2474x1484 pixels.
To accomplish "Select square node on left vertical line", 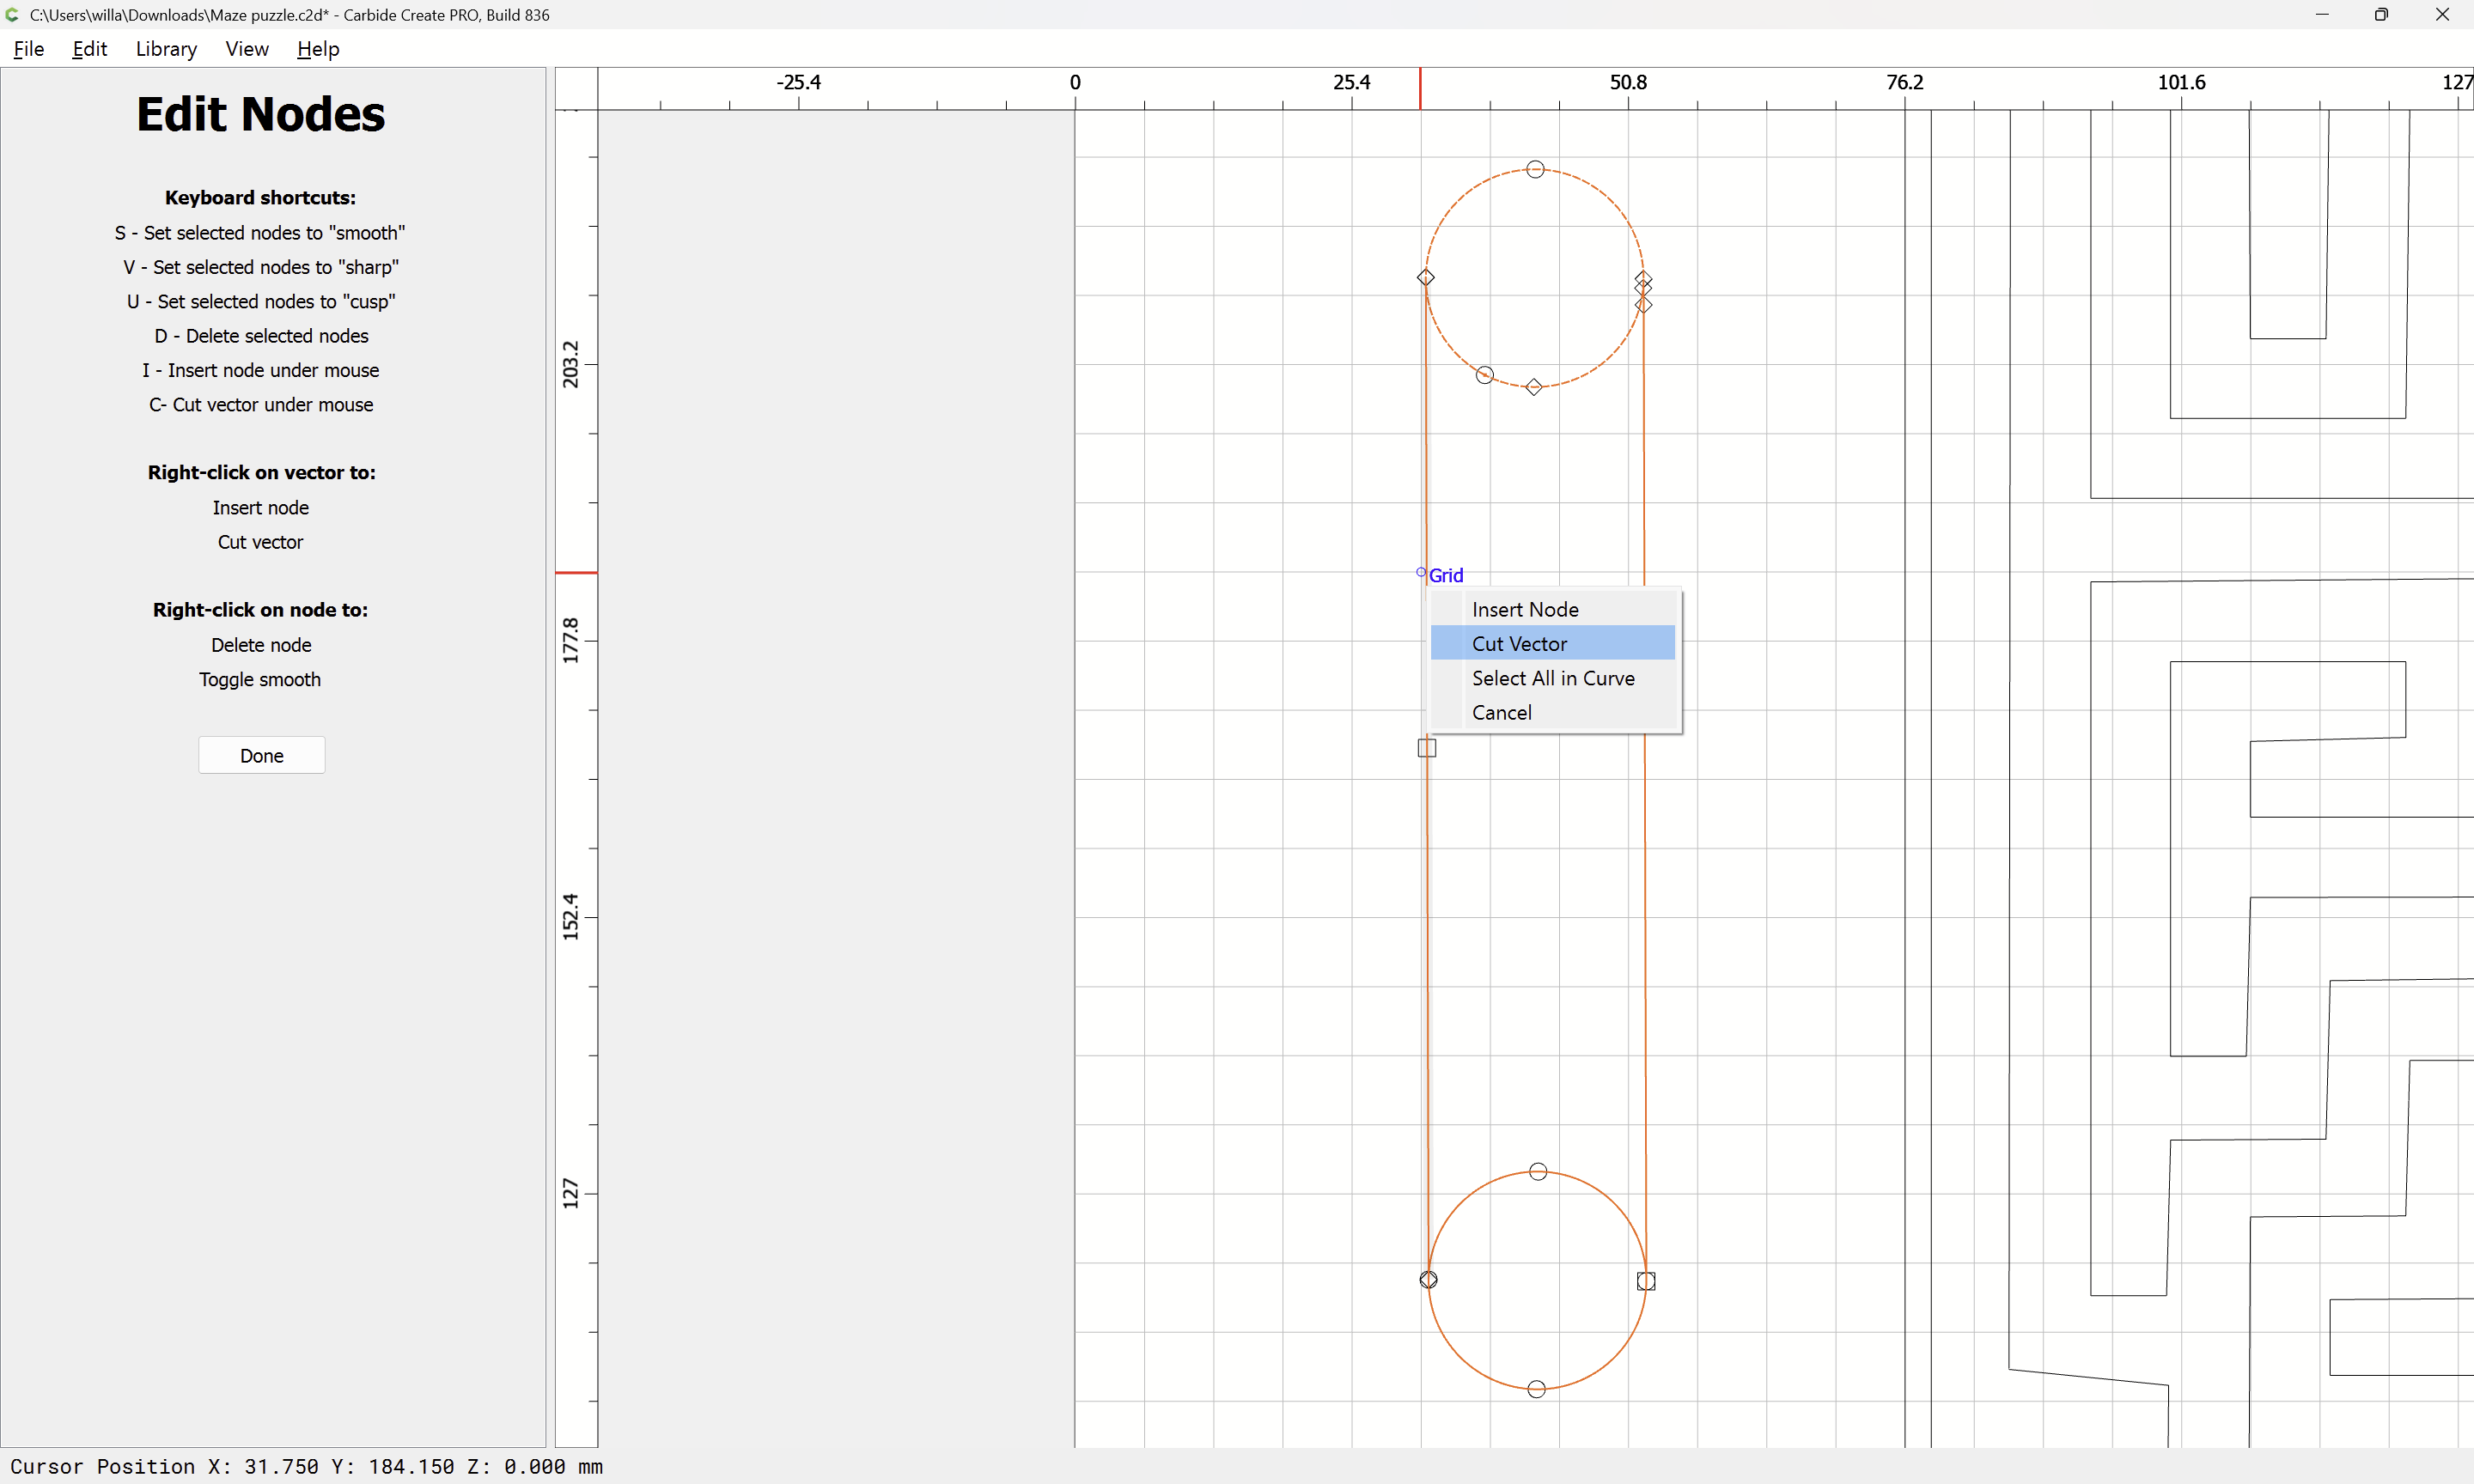I will 1426,747.
